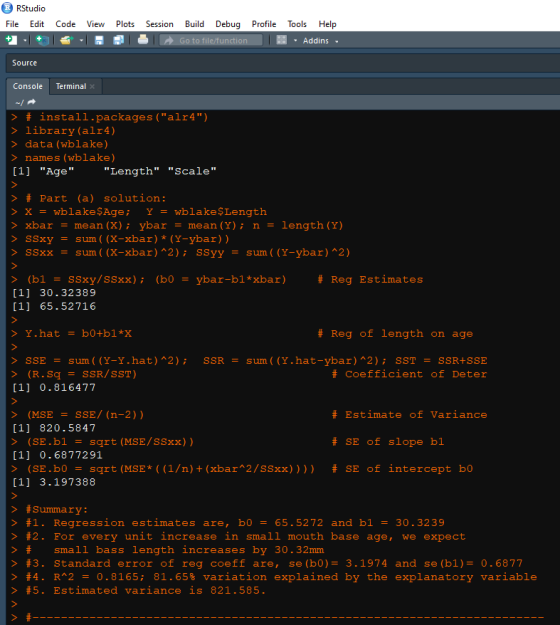Viewport: 560px width, 625px height.
Task: Click the SE.b0 output 3.197388
Action: [x=68, y=482]
